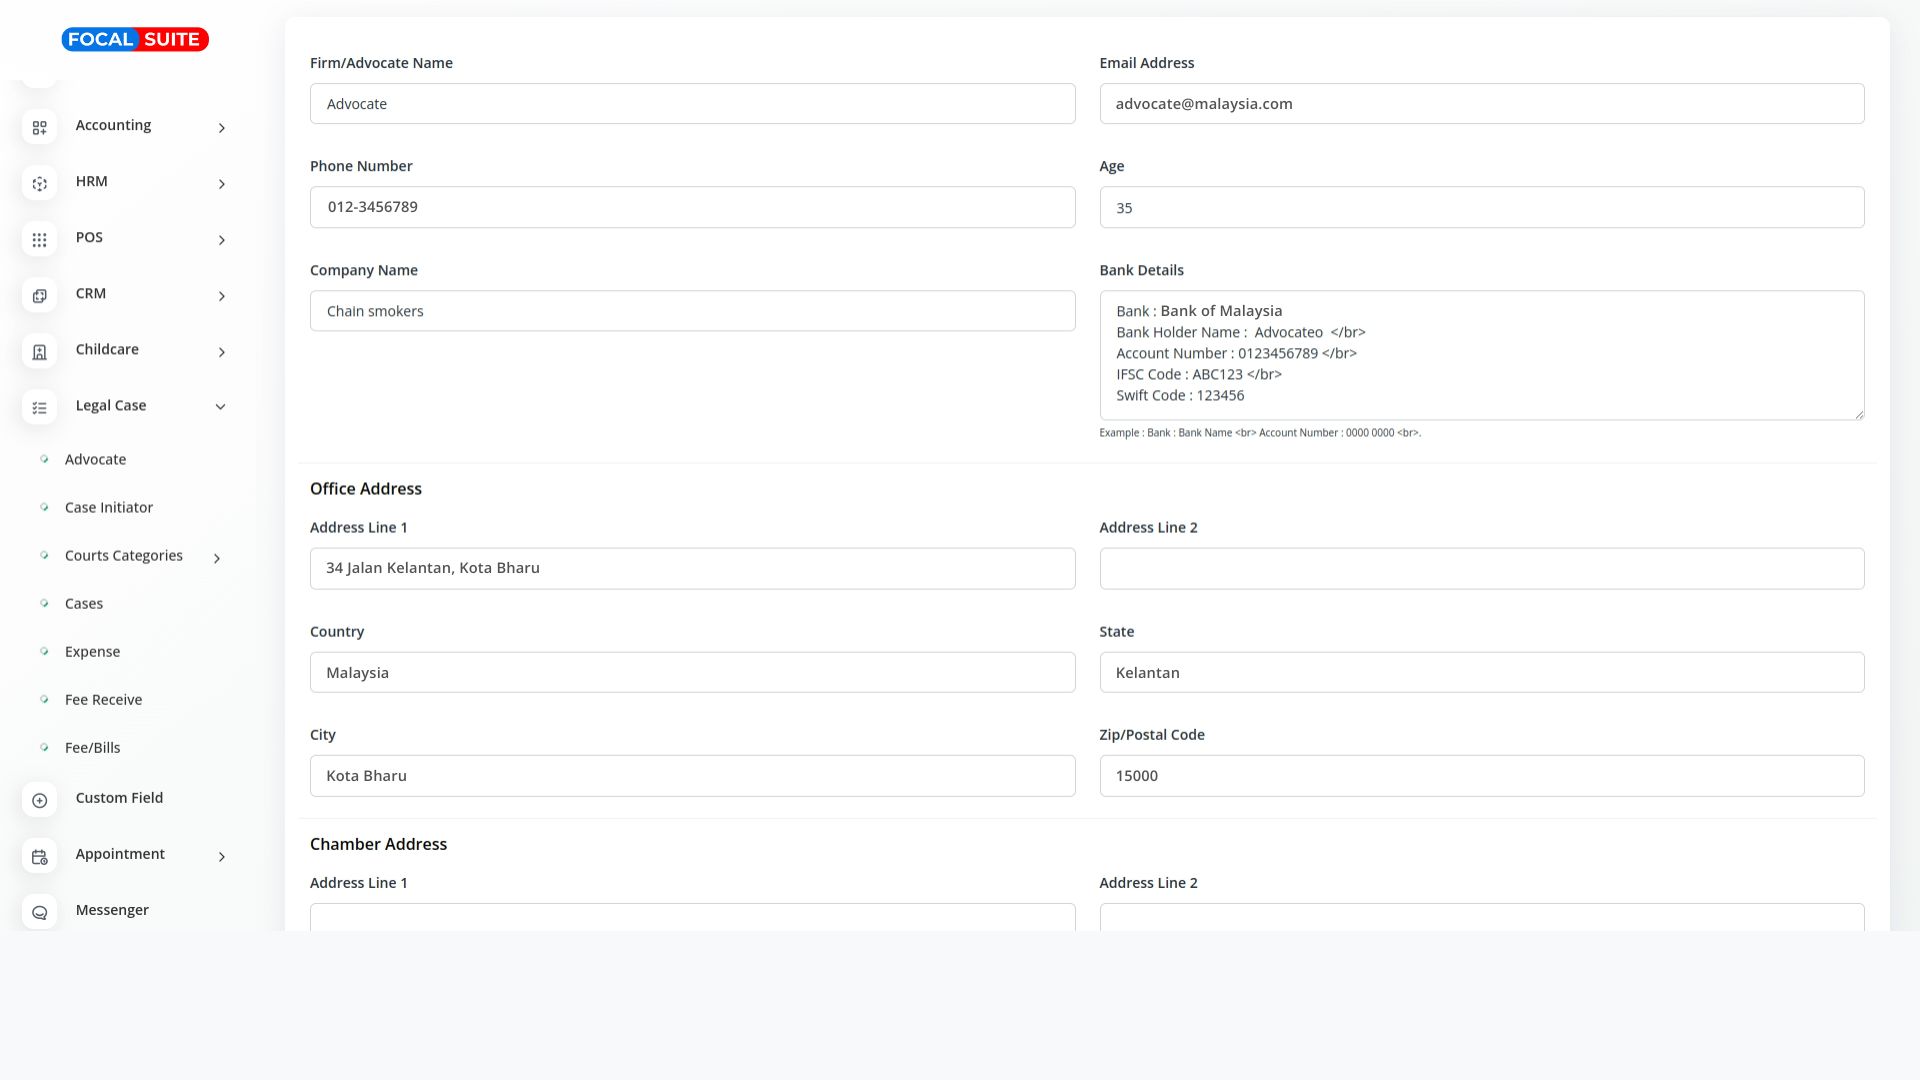The image size is (1920, 1080).
Task: Click the Childcare building icon
Action: (x=39, y=351)
